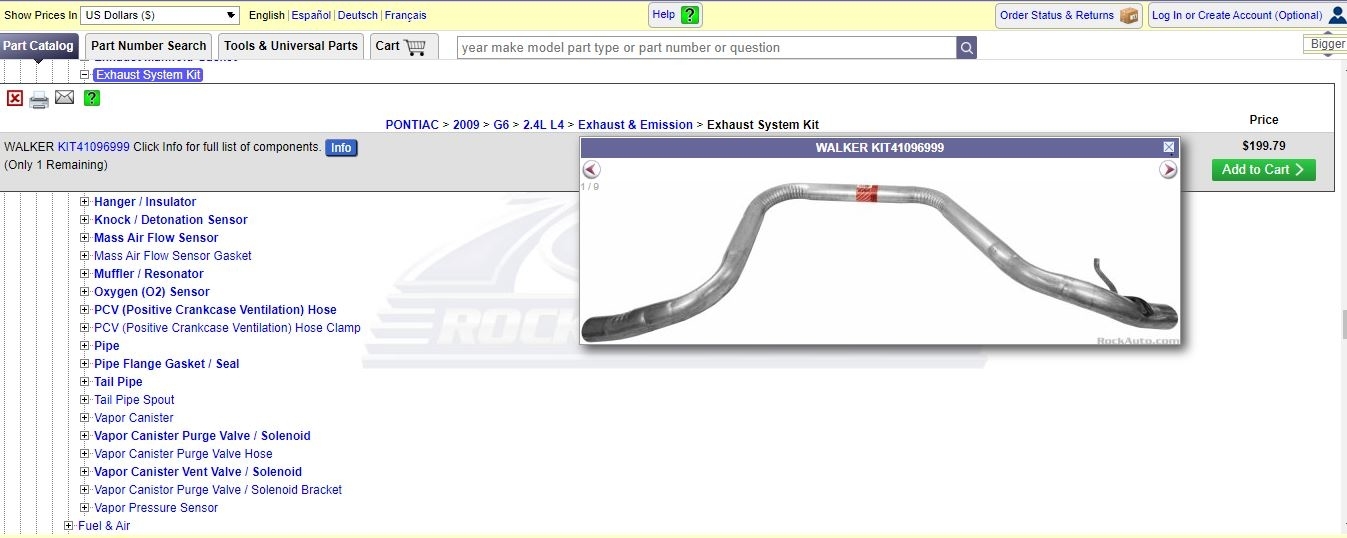Collapse the Exhaust System Kit category

click(85, 75)
